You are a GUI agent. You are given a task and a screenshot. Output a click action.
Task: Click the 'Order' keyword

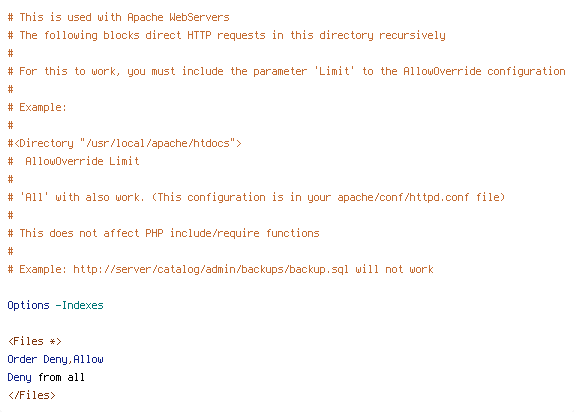[x=22, y=359]
